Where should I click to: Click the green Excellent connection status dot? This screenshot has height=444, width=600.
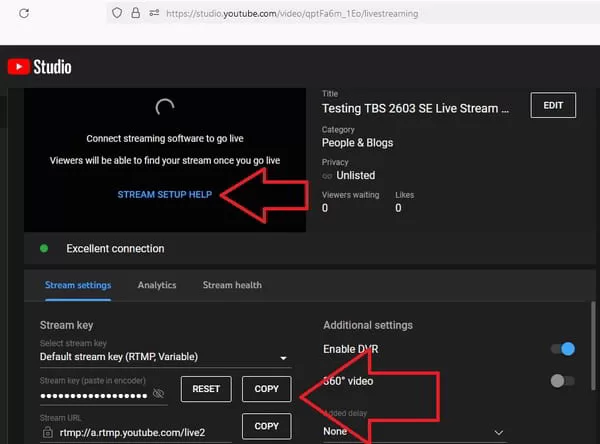tap(44, 248)
